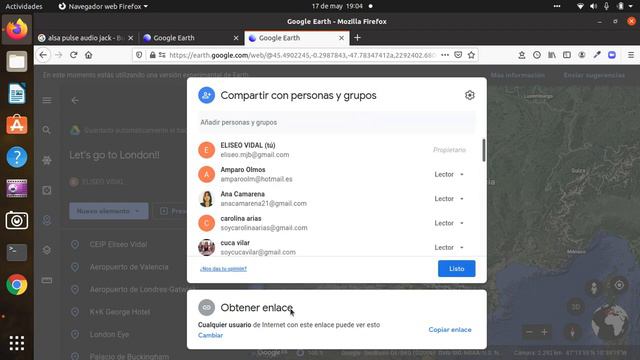Viewport: 640px width, 360px height.
Task: Close the alsa pulse audio jack tab
Action: 131,38
